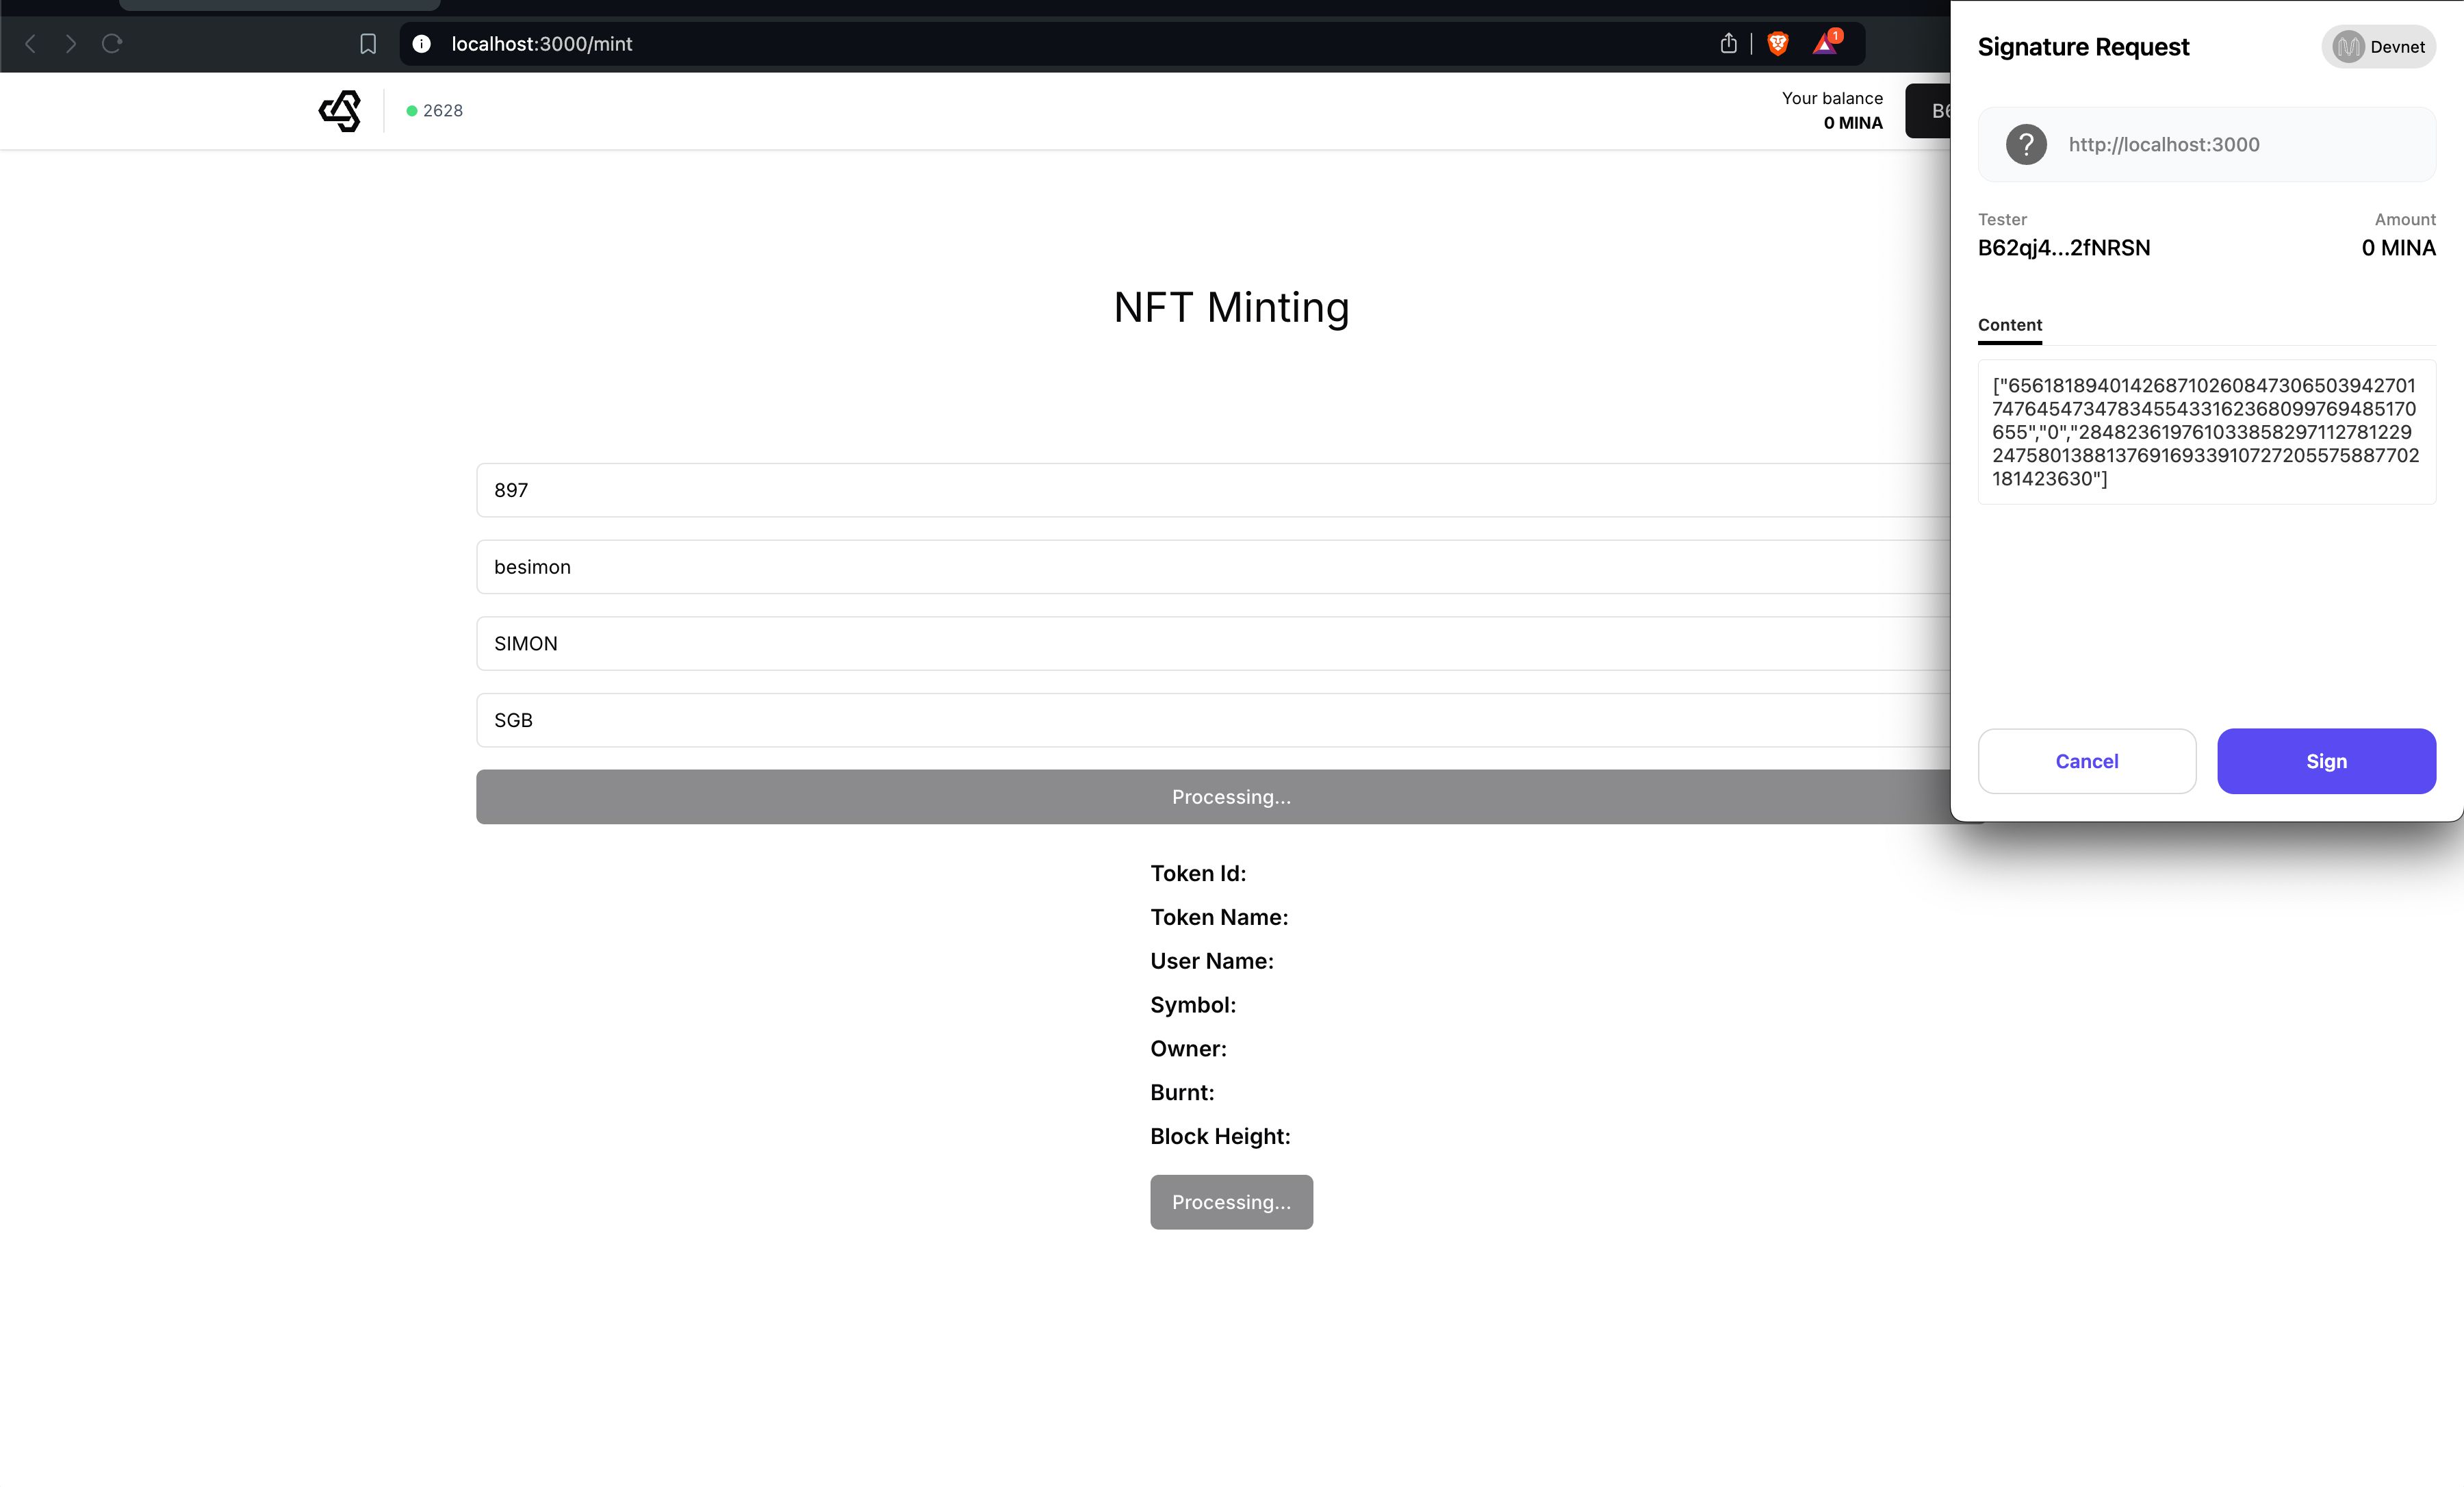Click the block height indicator 2628

[x=434, y=111]
